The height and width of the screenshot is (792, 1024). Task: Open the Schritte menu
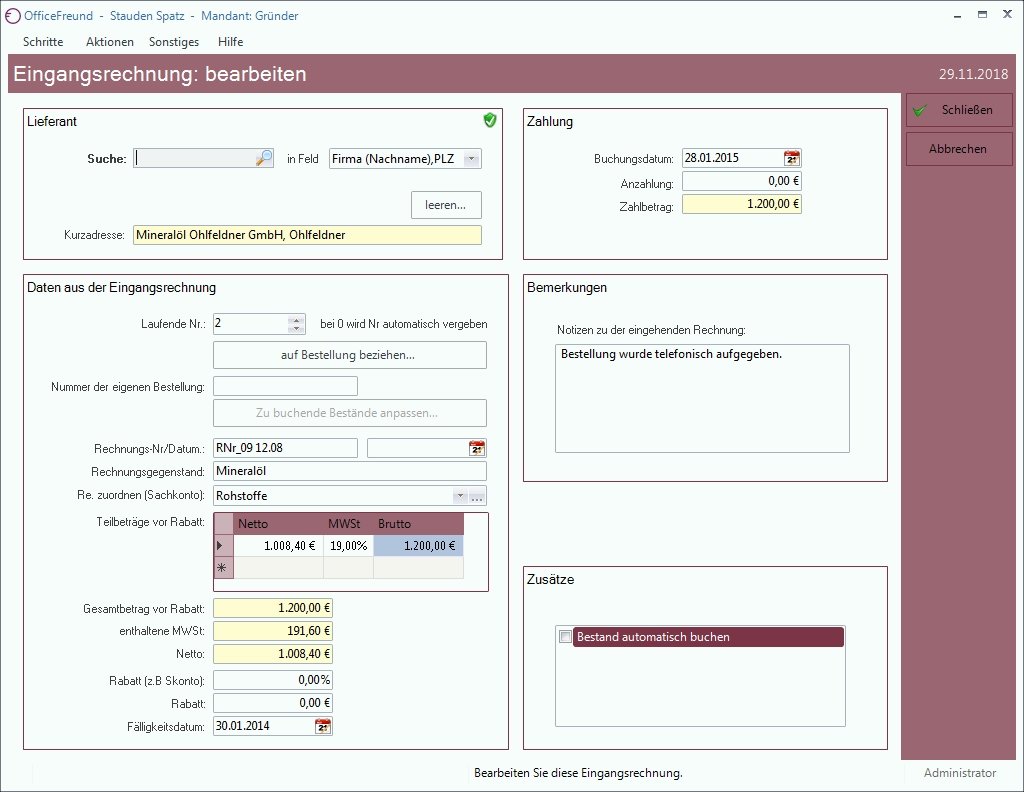(x=43, y=42)
